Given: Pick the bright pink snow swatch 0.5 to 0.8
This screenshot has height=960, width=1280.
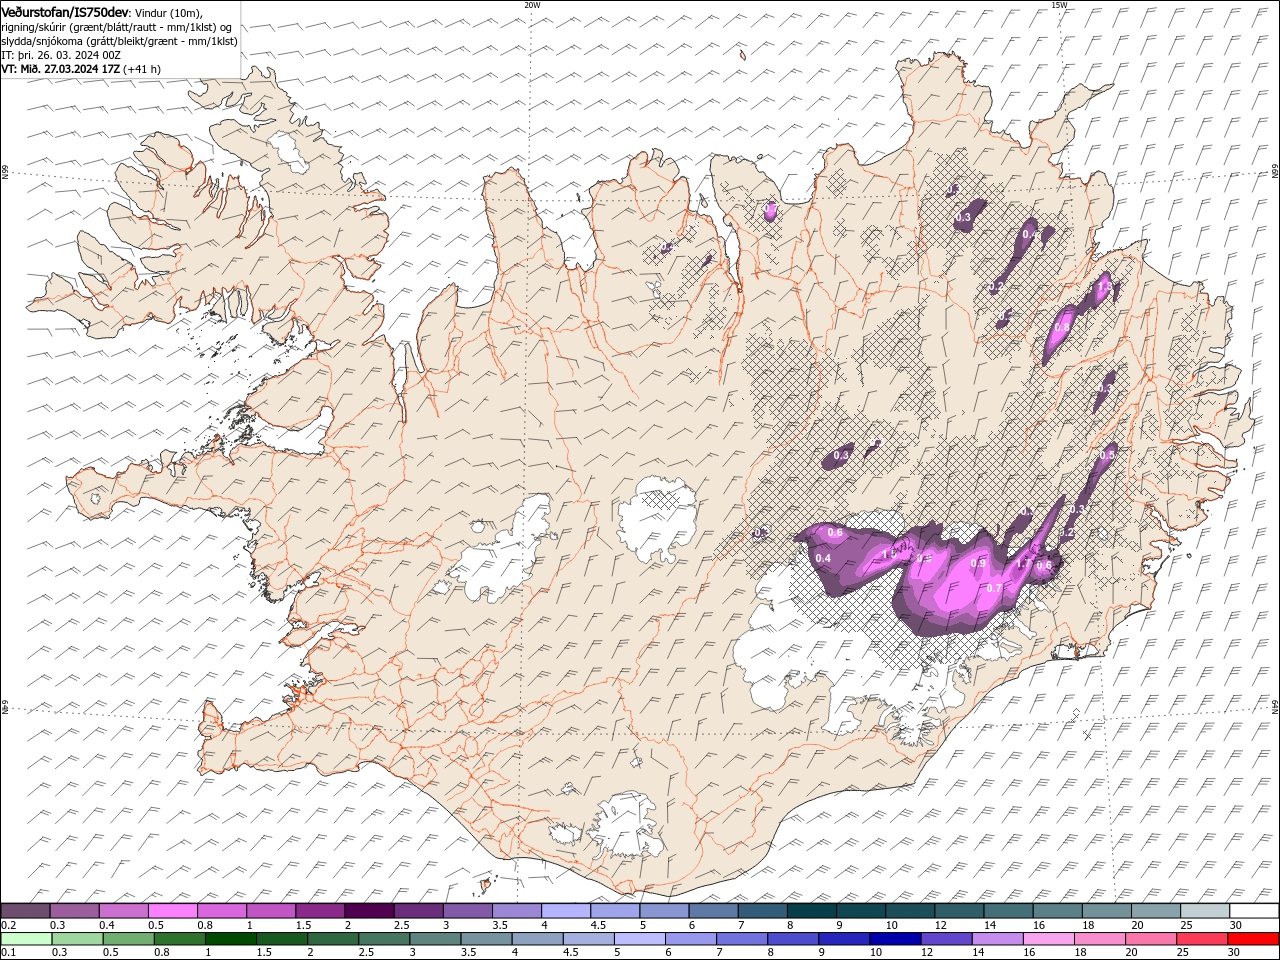Looking at the screenshot, I should 172,910.
